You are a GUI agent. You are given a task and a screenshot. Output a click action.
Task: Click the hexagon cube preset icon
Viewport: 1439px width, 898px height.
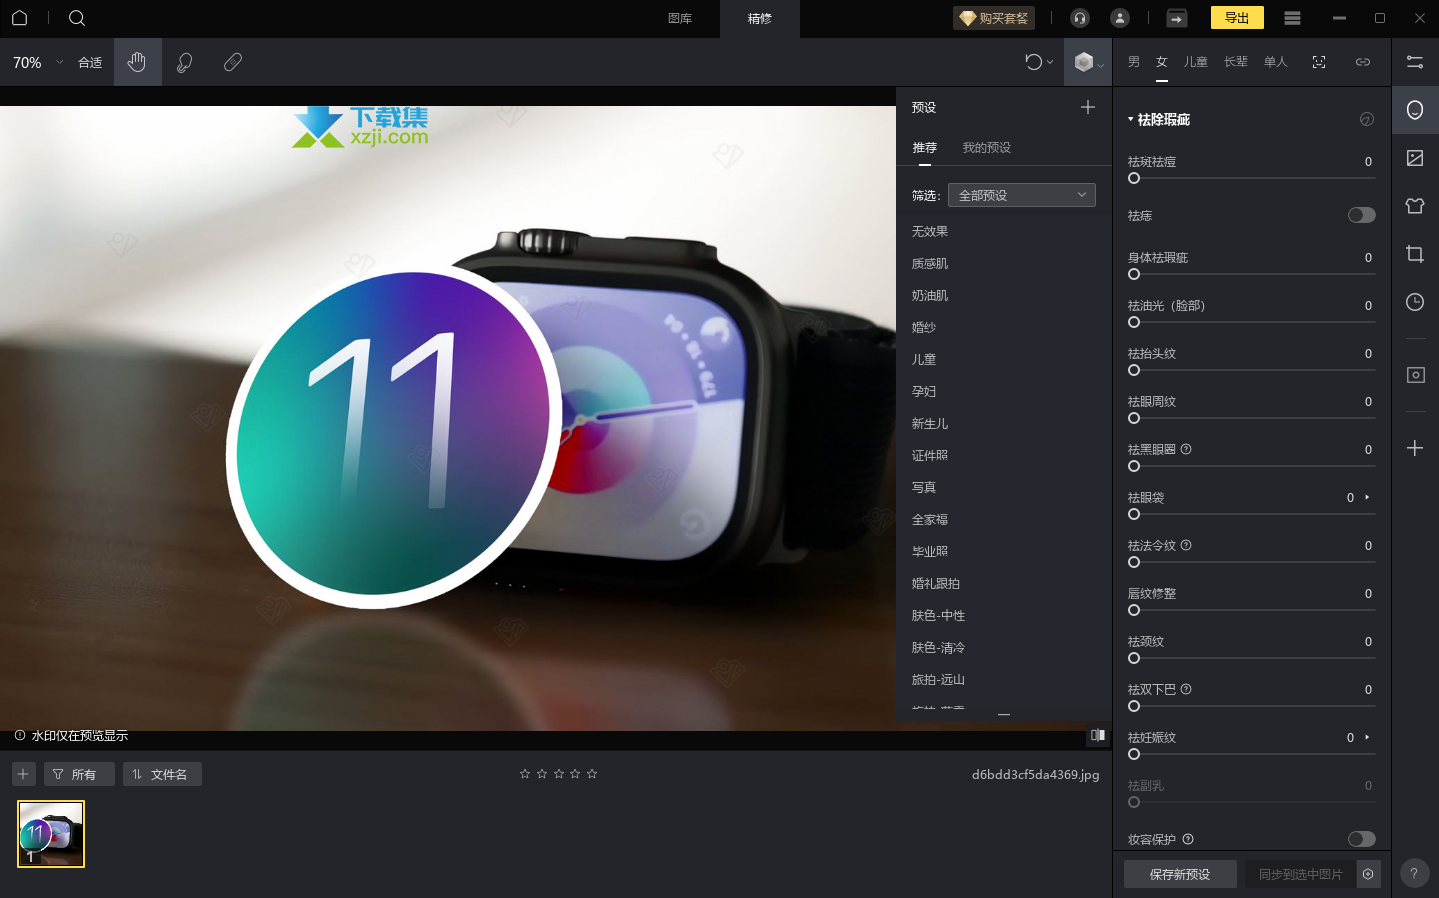coord(1084,62)
